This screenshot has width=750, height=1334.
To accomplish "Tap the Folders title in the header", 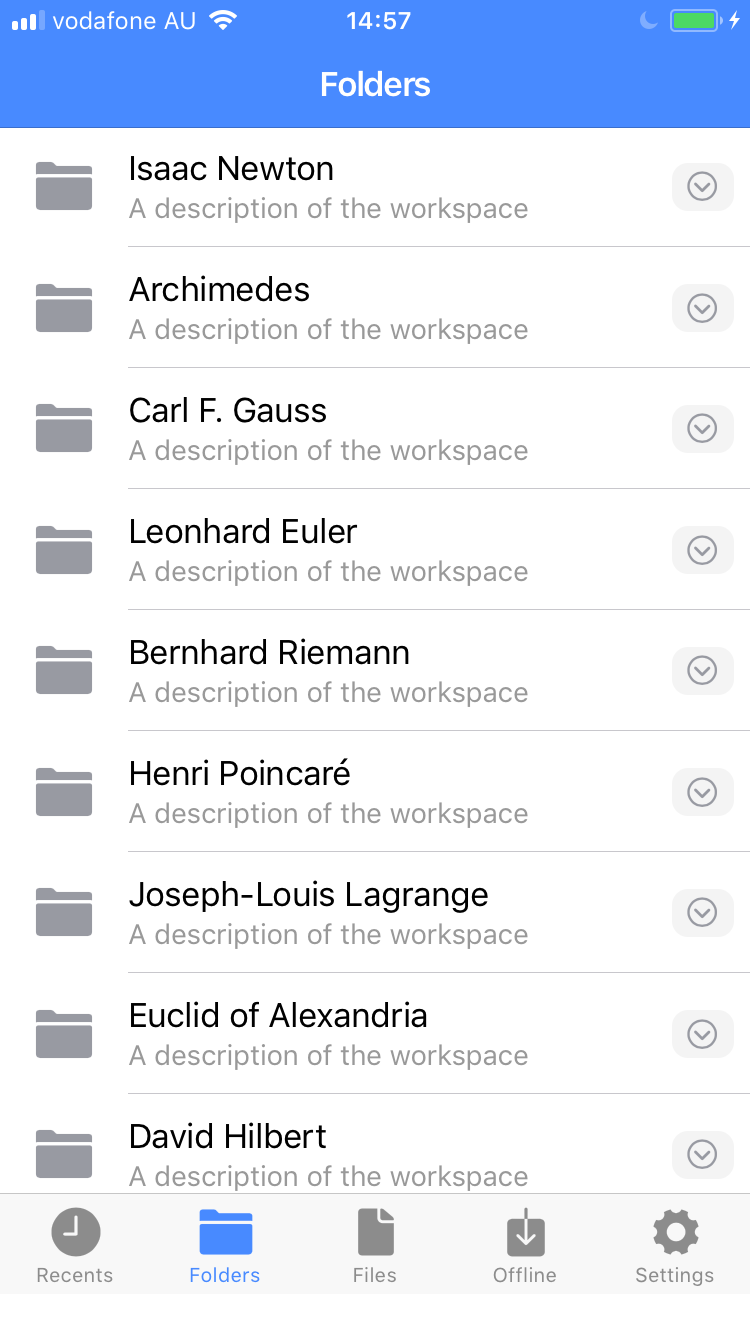I will [375, 84].
